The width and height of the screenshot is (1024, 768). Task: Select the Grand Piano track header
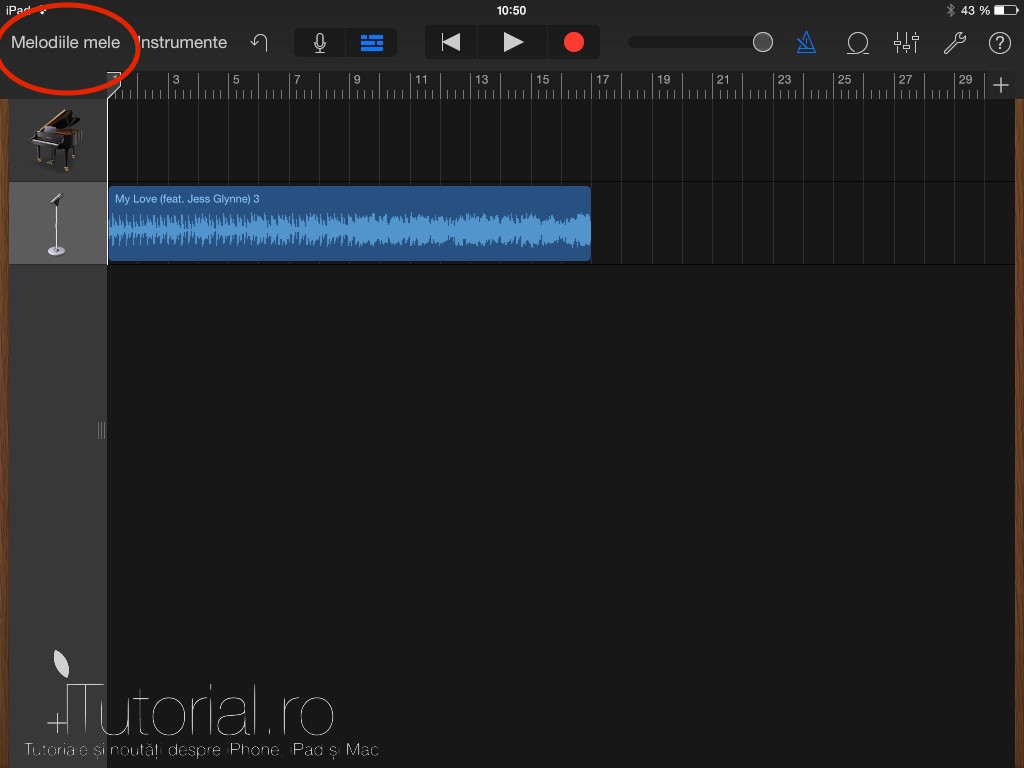[57, 140]
